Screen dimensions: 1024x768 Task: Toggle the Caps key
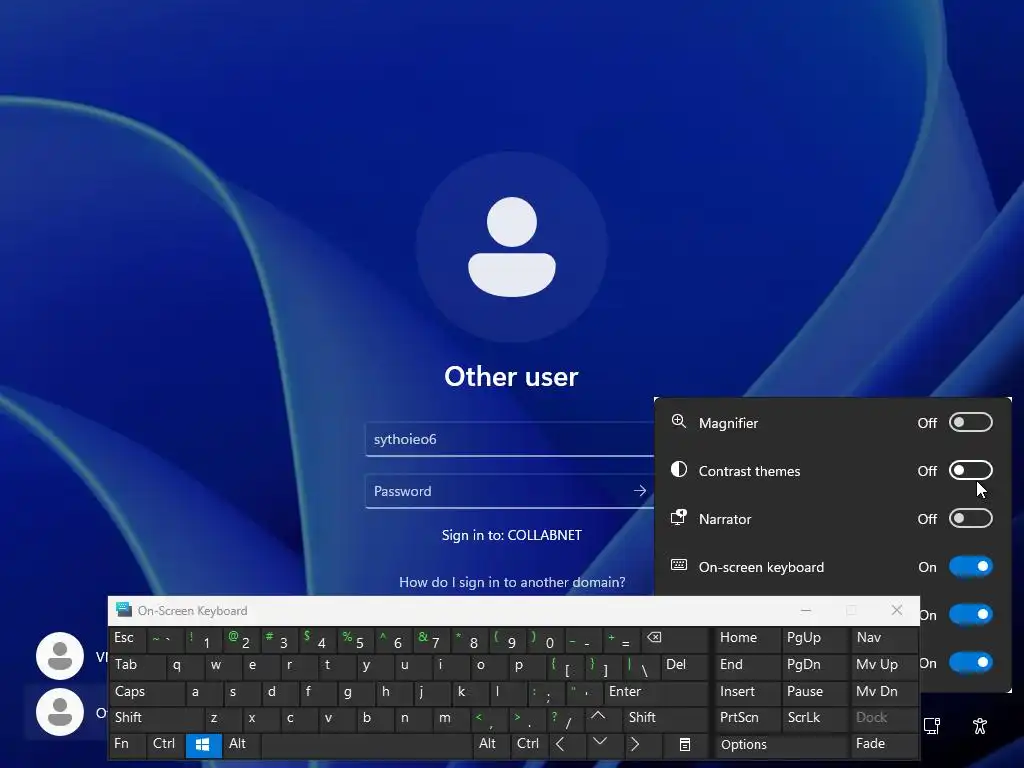coord(147,693)
